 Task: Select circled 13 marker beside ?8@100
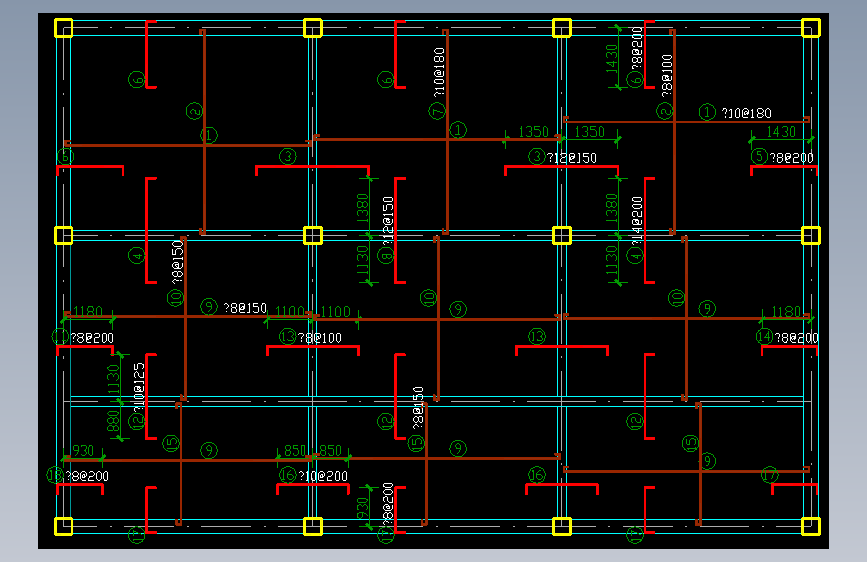click(288, 336)
